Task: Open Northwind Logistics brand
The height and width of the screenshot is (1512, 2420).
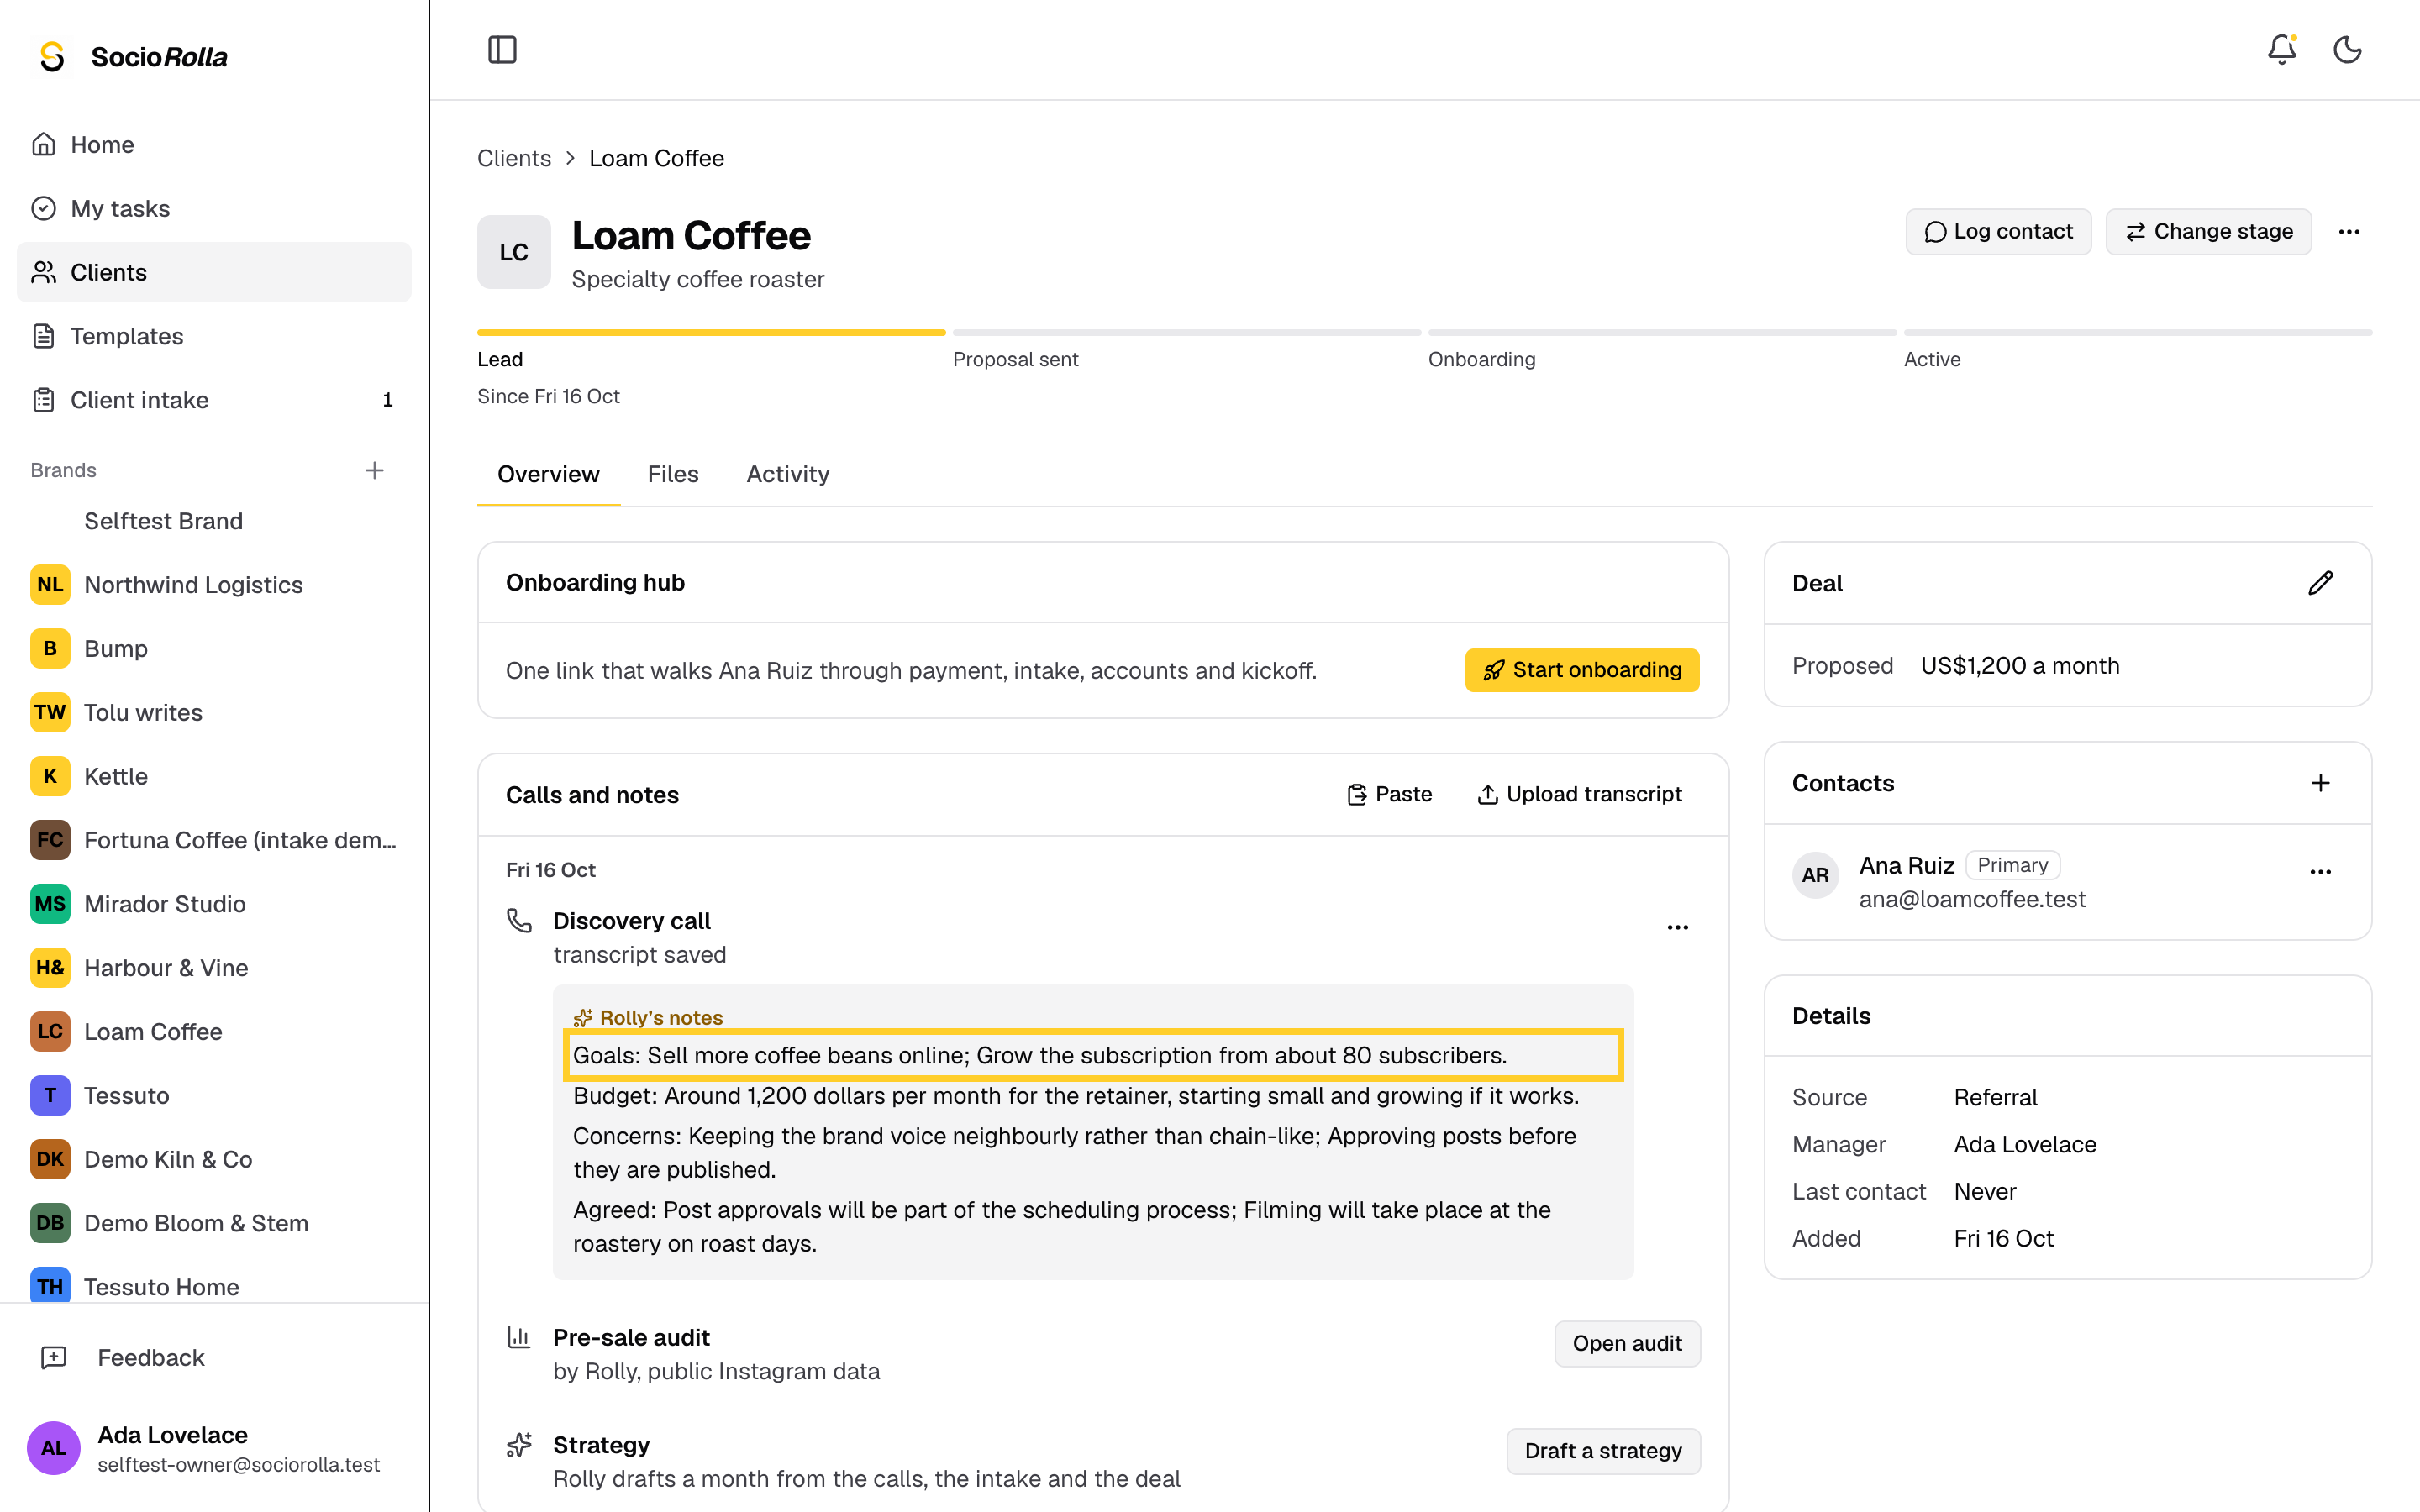Action: point(214,585)
